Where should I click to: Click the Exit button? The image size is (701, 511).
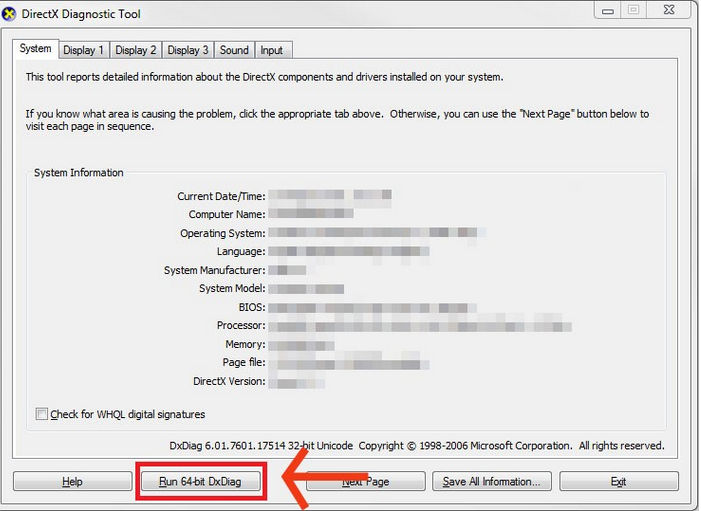click(619, 481)
